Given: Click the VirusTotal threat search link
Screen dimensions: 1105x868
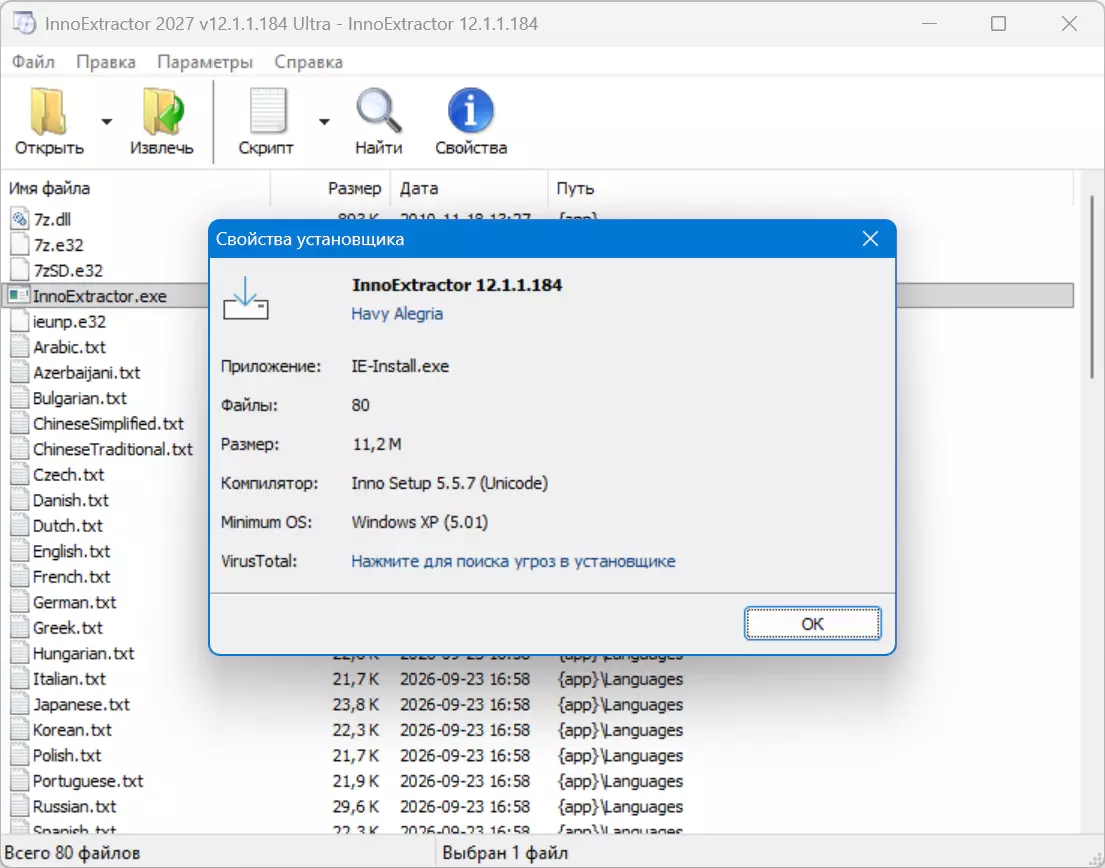Looking at the screenshot, I should coord(513,562).
